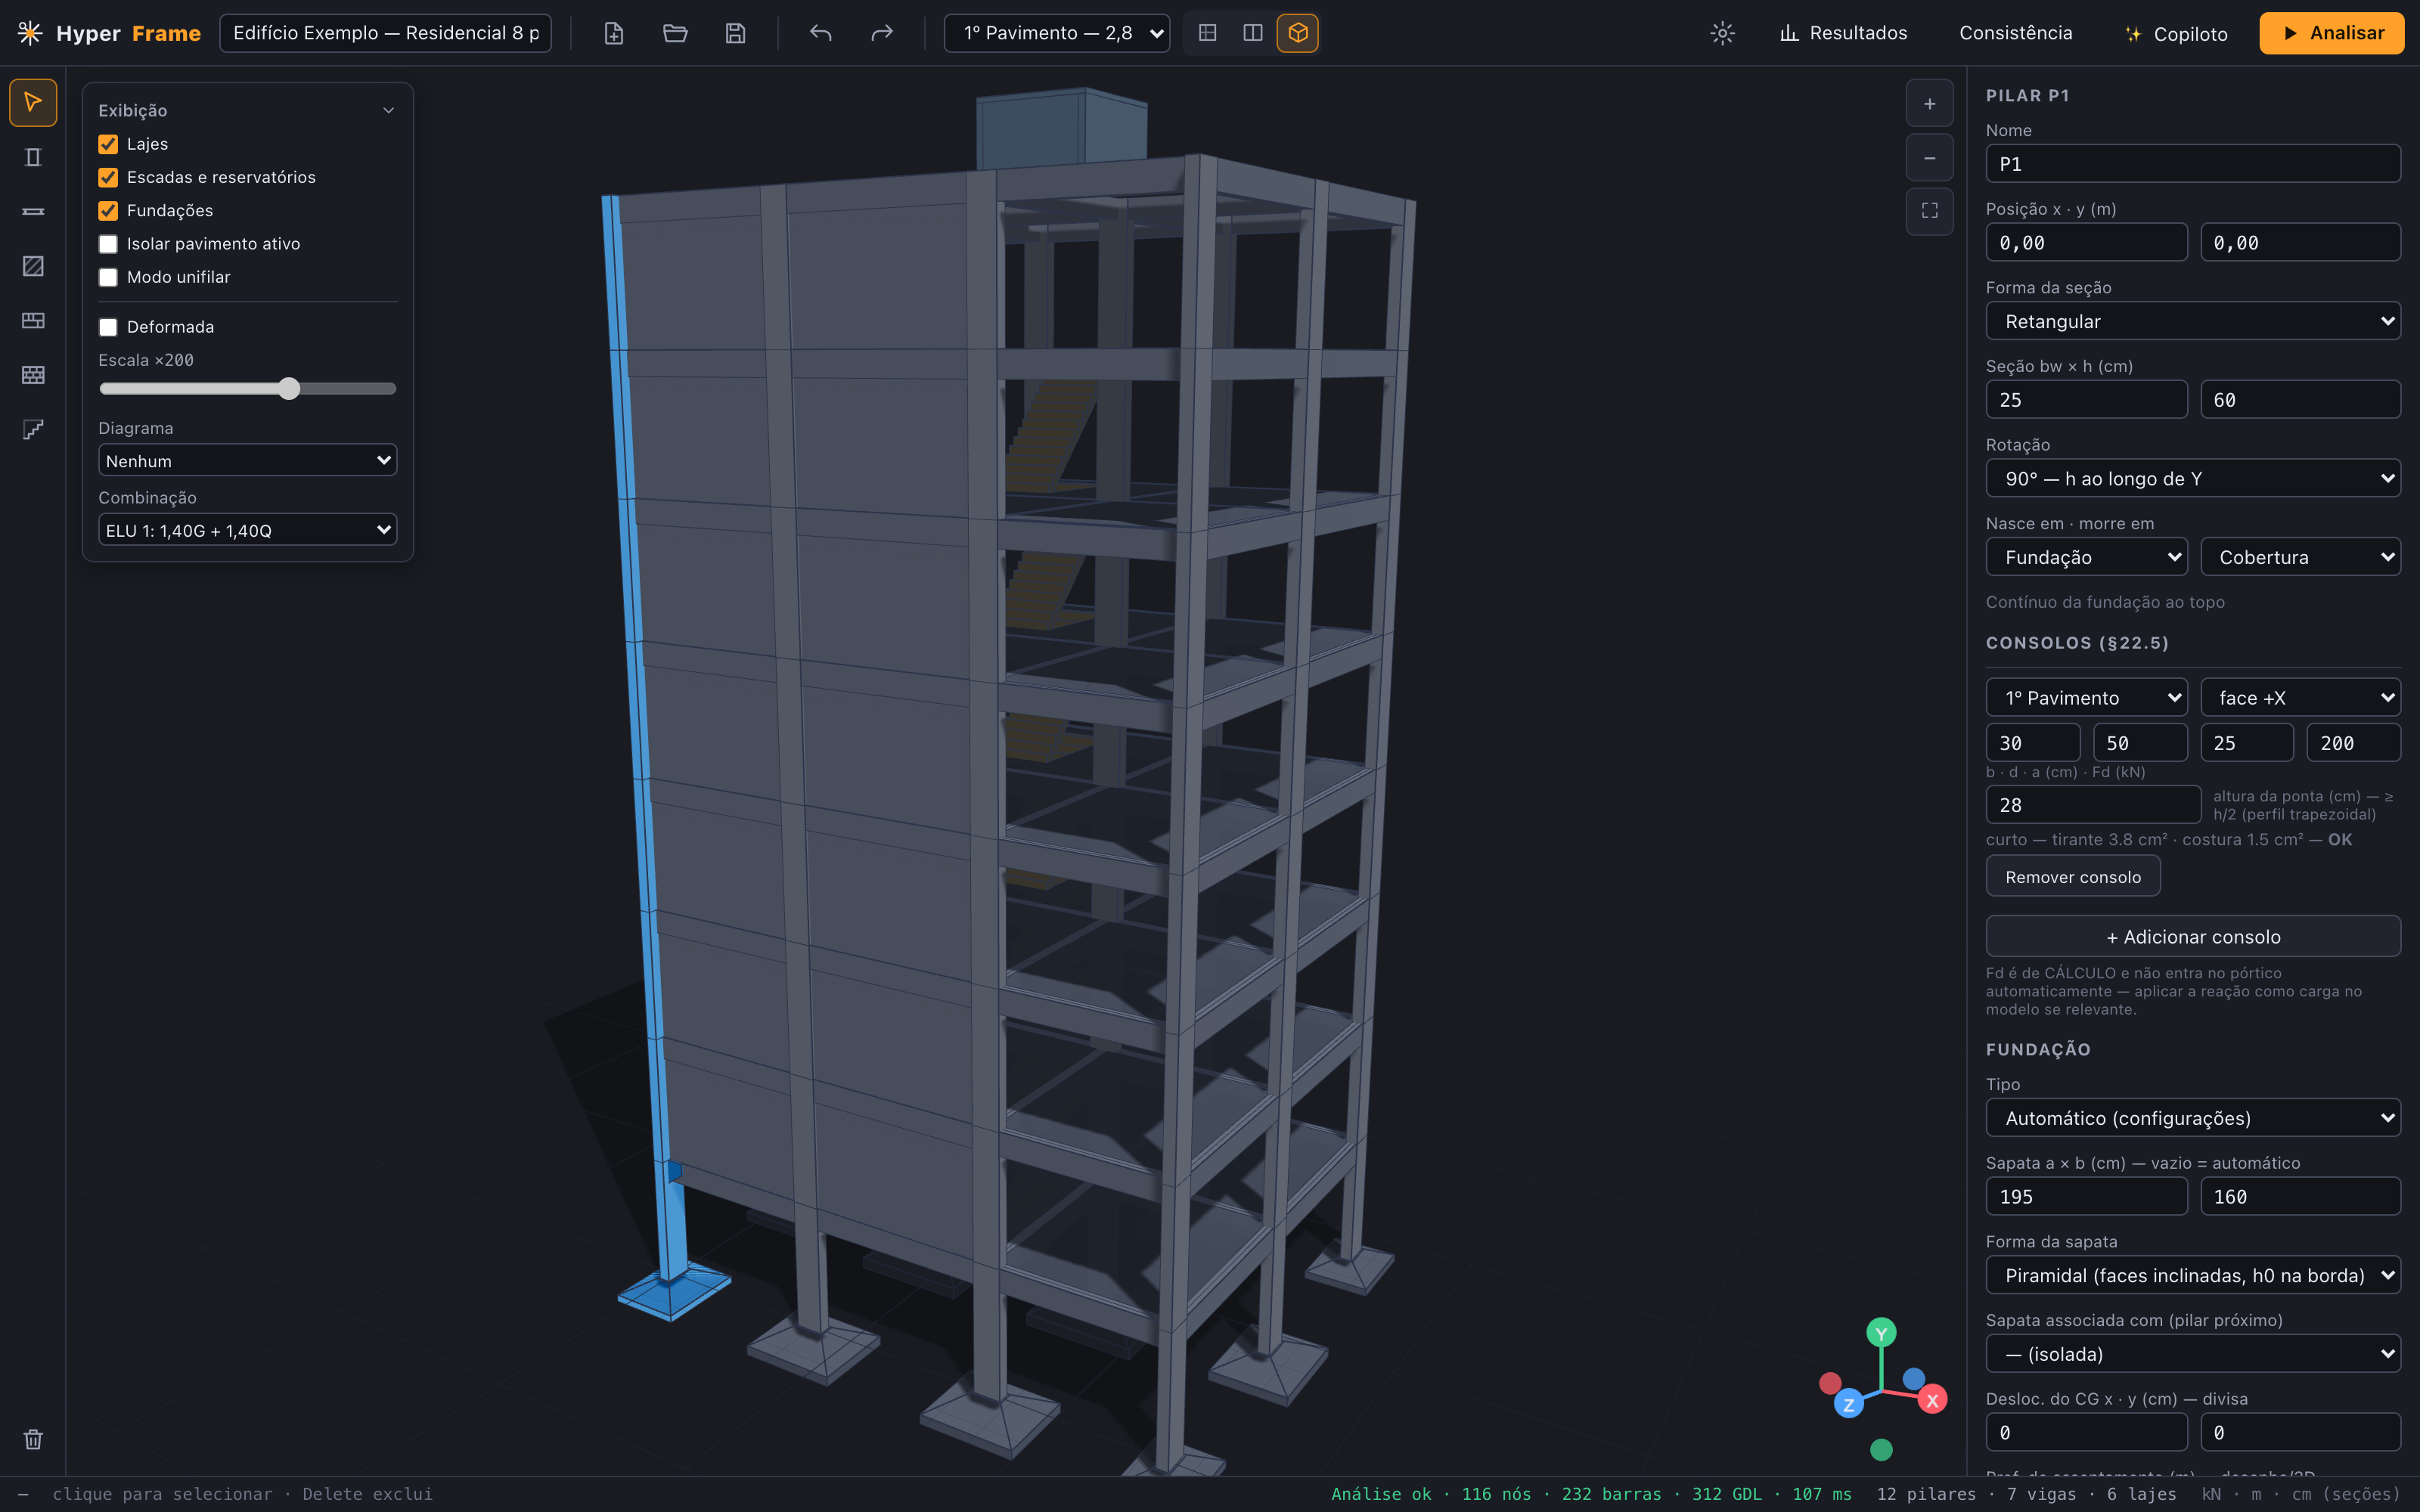Image resolution: width=2420 pixels, height=1512 pixels.
Task: Open the 1º Pavimento floor selector
Action: click(x=1057, y=33)
